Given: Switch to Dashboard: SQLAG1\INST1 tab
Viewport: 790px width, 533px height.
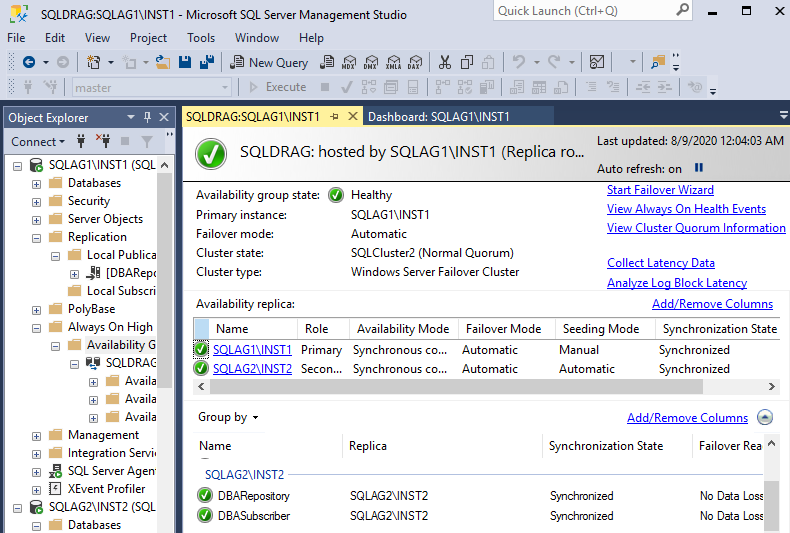Looking at the screenshot, I should point(439,117).
